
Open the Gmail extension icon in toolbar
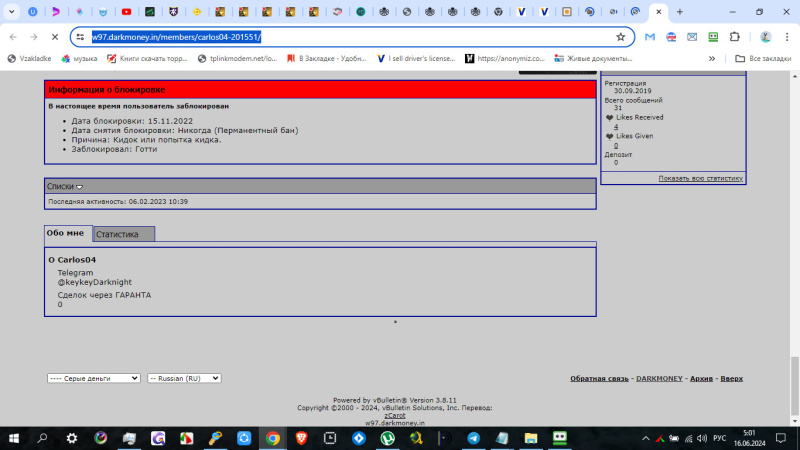[649, 37]
